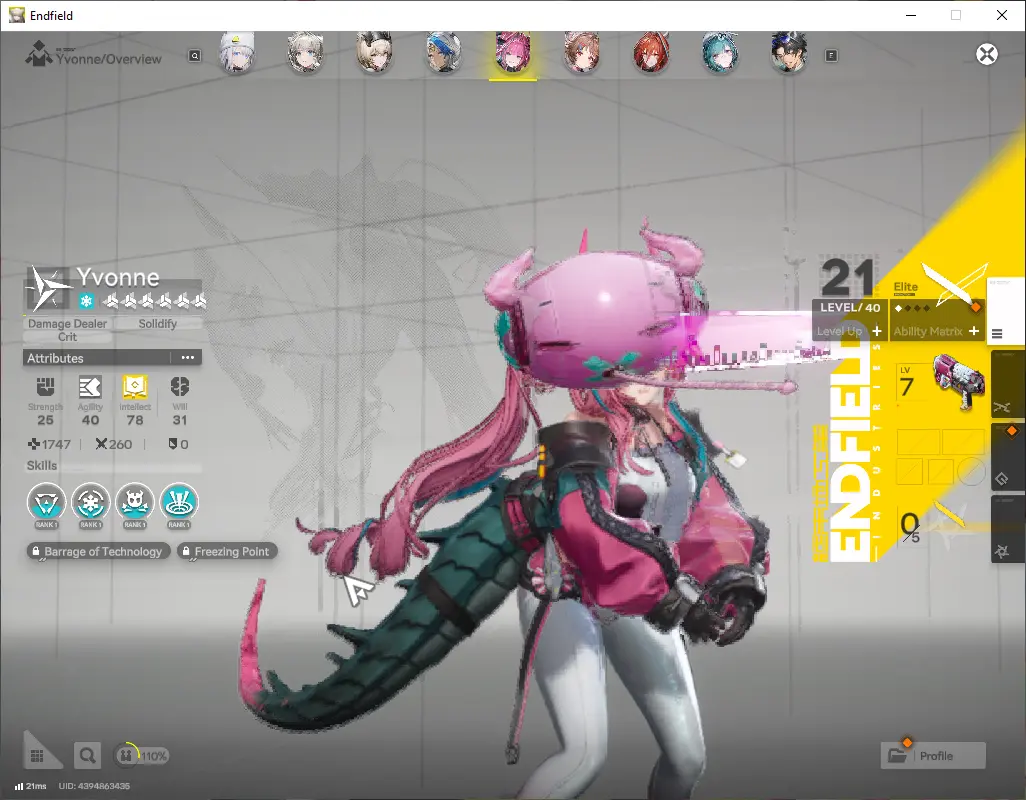Click the large level number 21

(x=848, y=277)
